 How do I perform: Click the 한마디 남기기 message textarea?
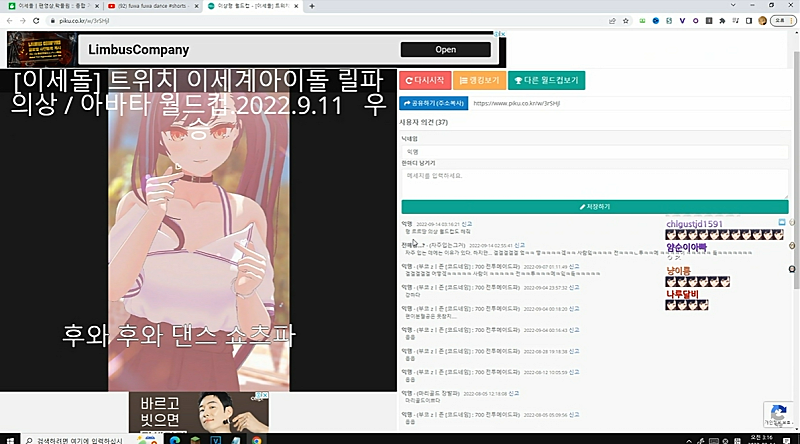(595, 184)
